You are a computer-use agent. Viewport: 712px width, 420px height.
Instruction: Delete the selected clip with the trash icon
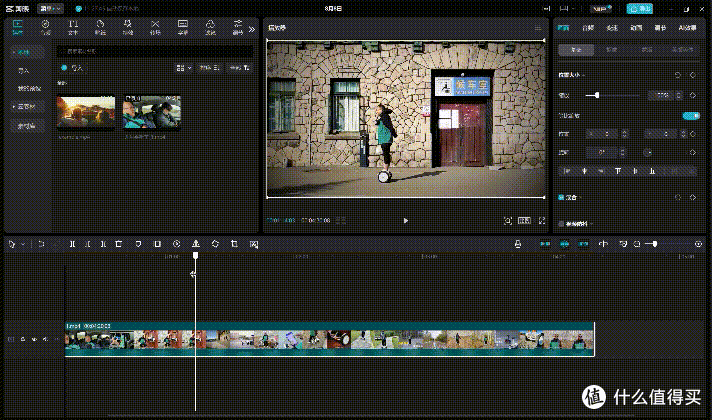pos(119,244)
